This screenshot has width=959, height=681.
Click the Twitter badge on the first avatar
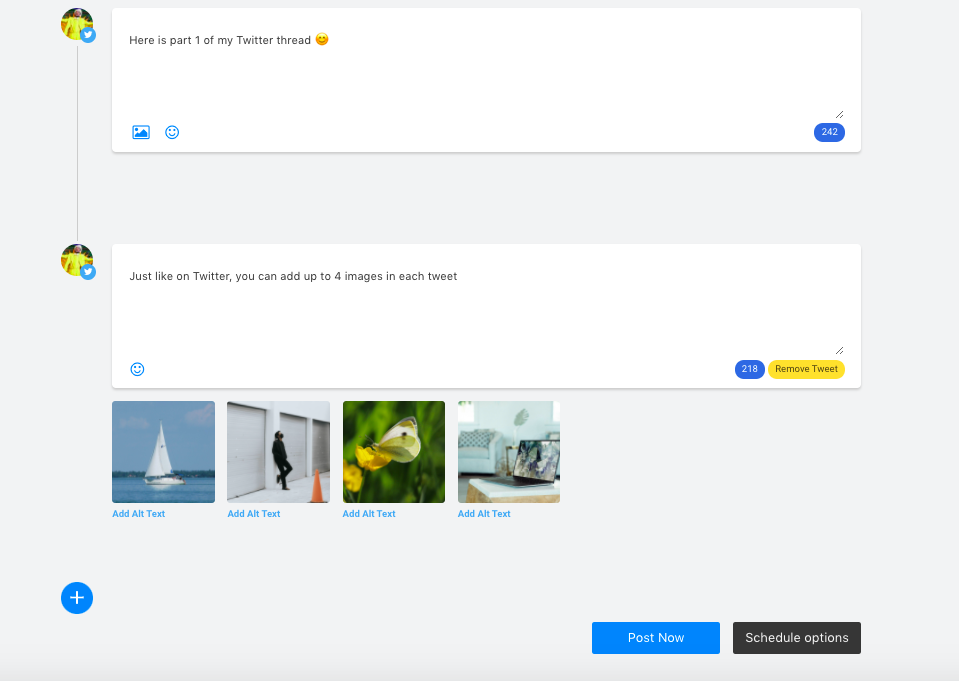point(88,34)
